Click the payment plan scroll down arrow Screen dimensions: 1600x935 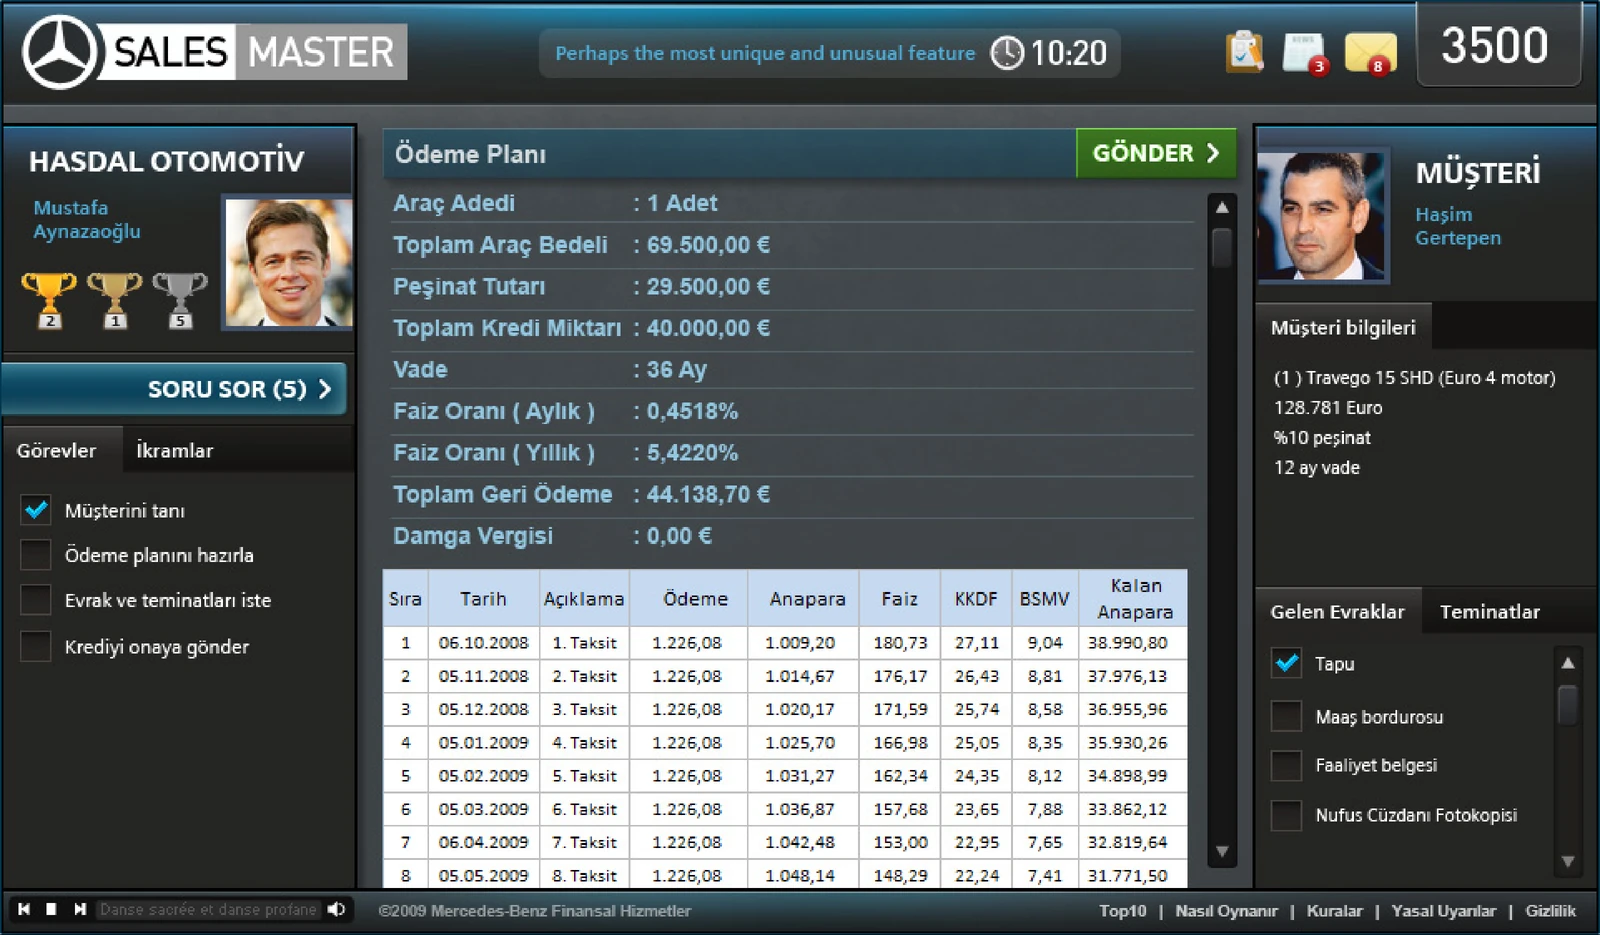[1222, 852]
